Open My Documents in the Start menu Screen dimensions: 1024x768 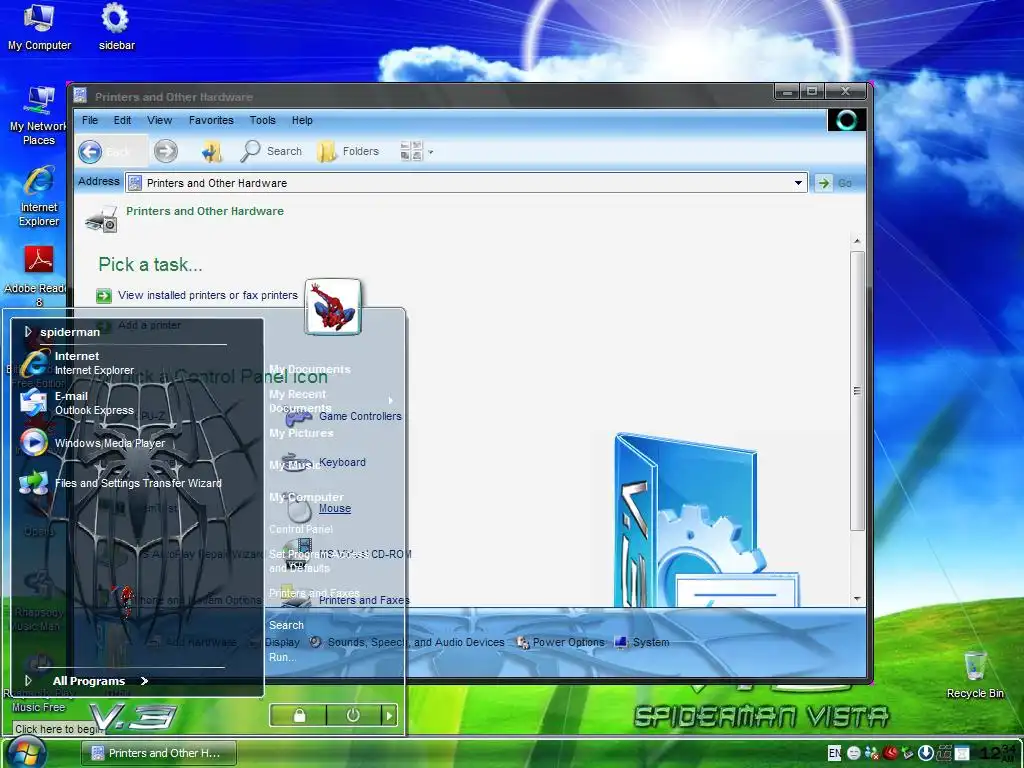pyautogui.click(x=310, y=369)
